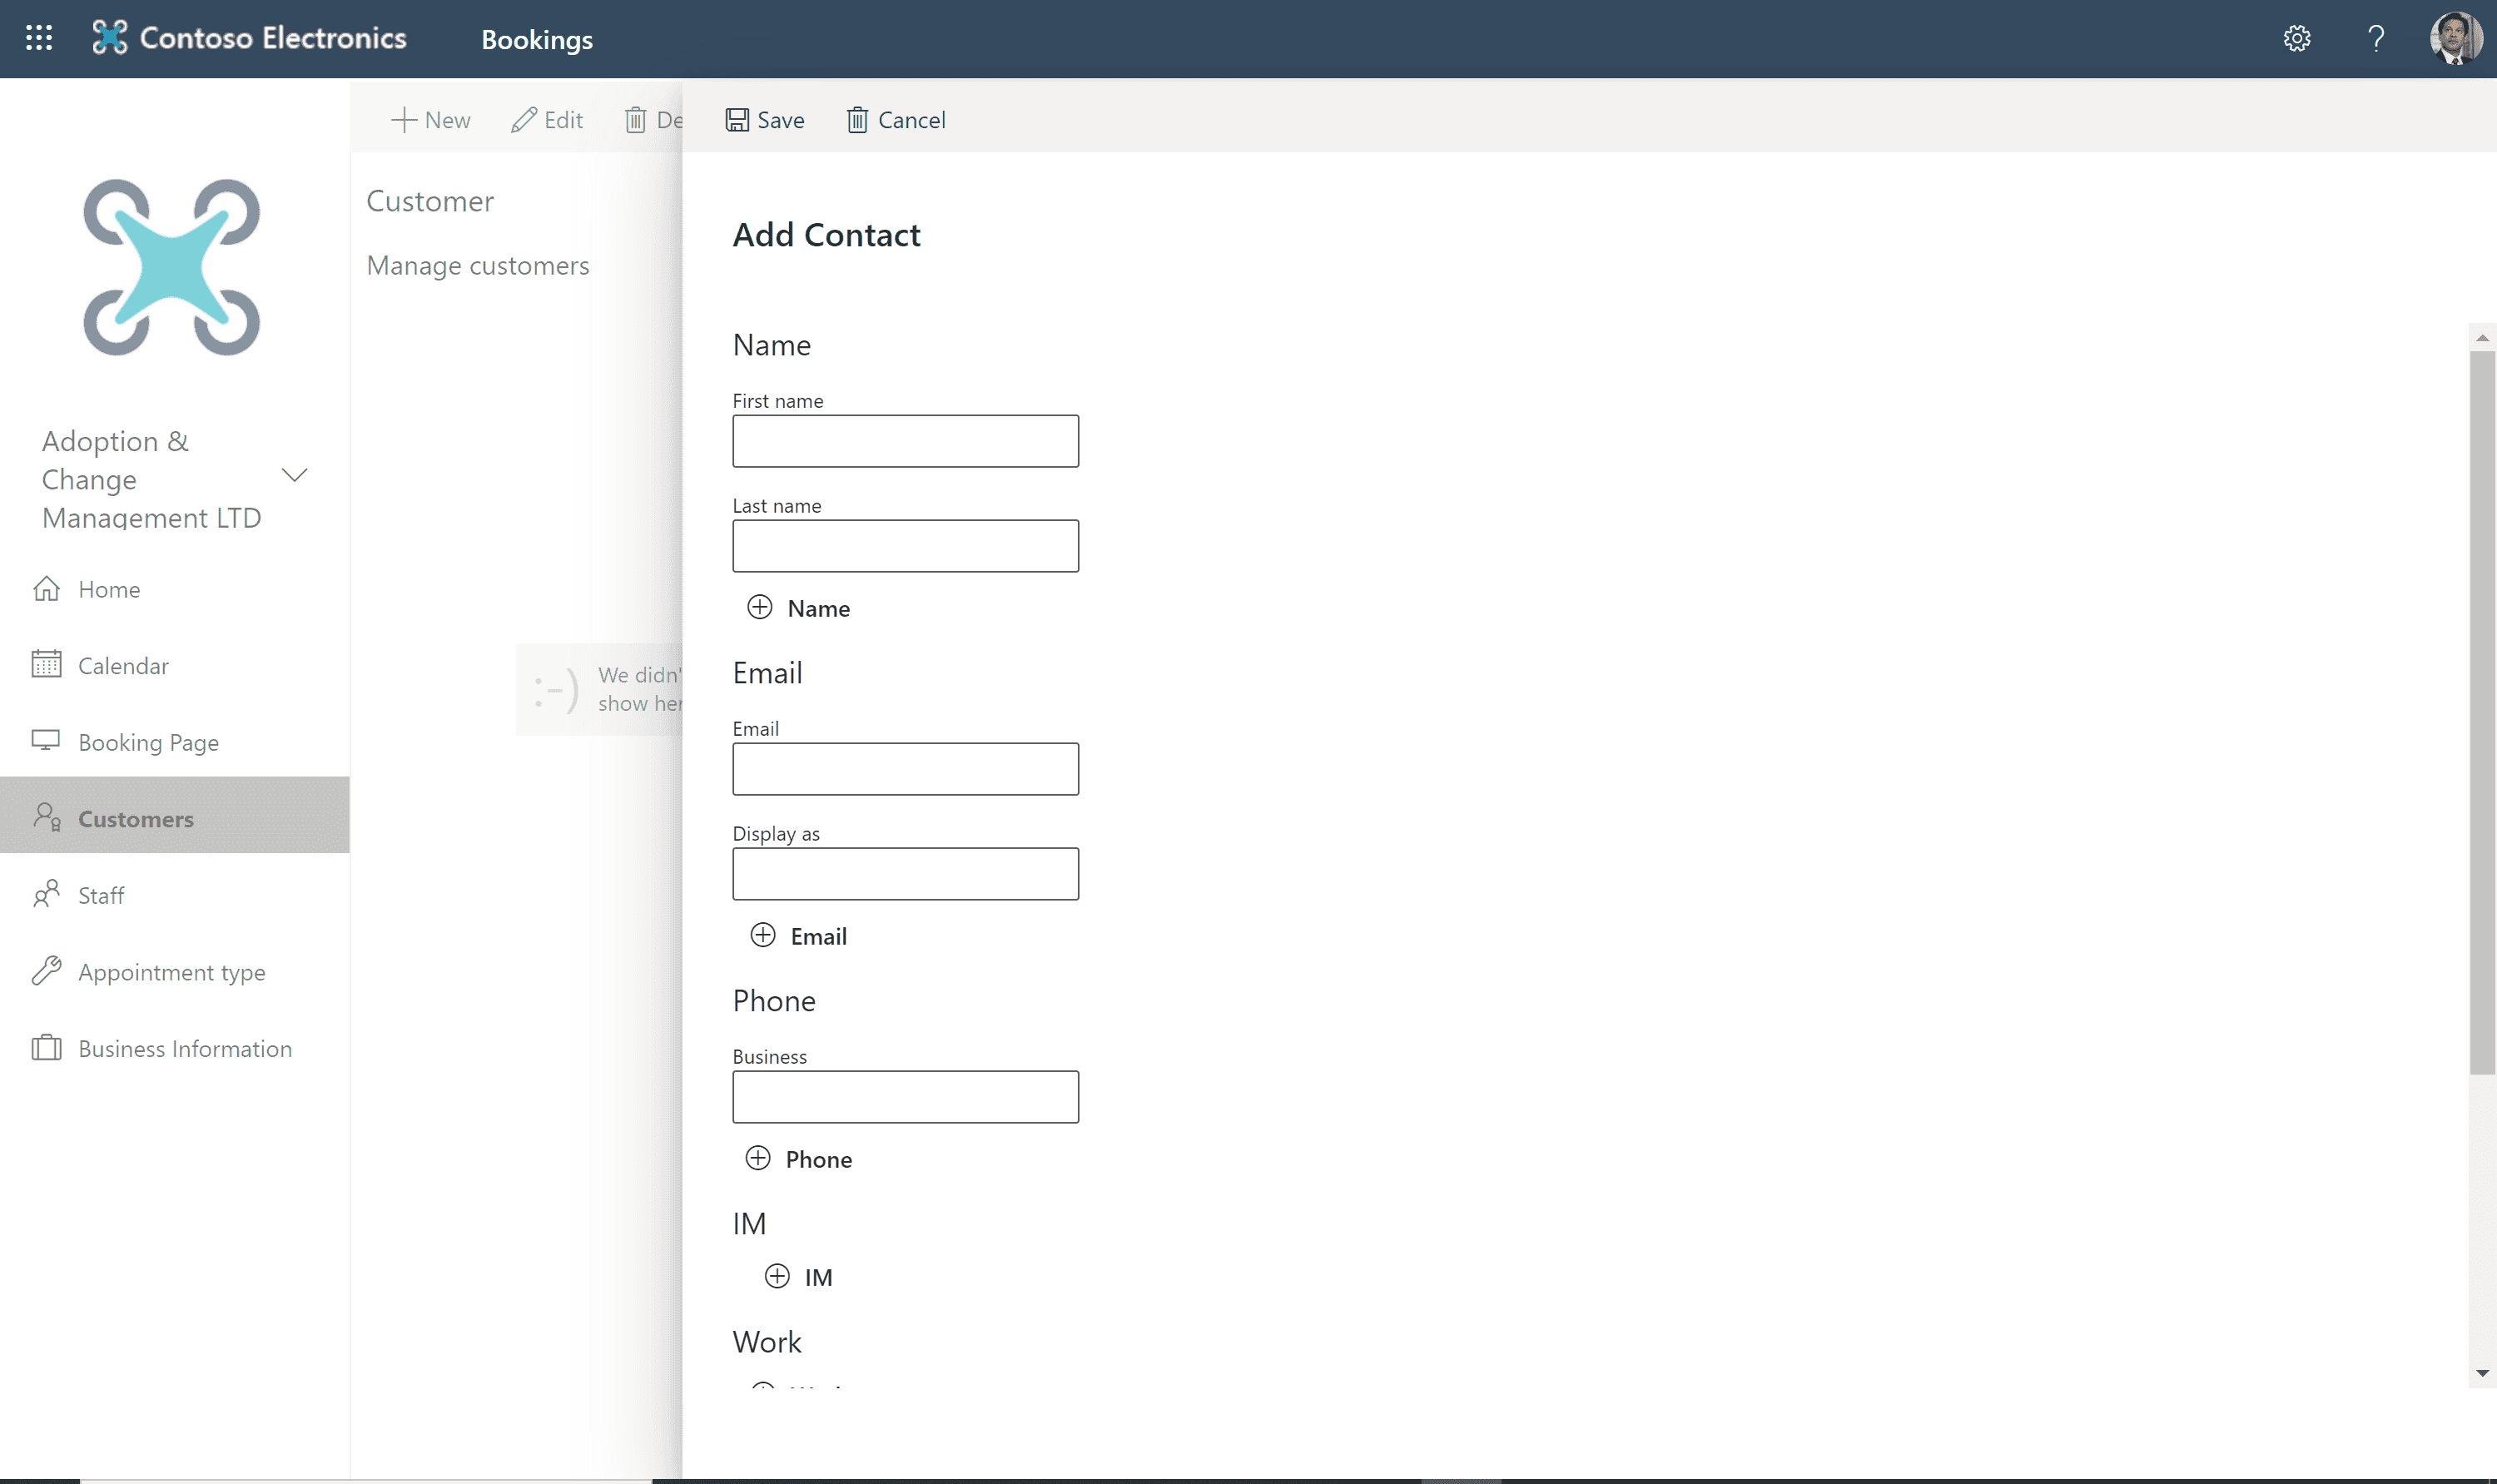Click the Booking Page monitor icon

pyautogui.click(x=46, y=741)
